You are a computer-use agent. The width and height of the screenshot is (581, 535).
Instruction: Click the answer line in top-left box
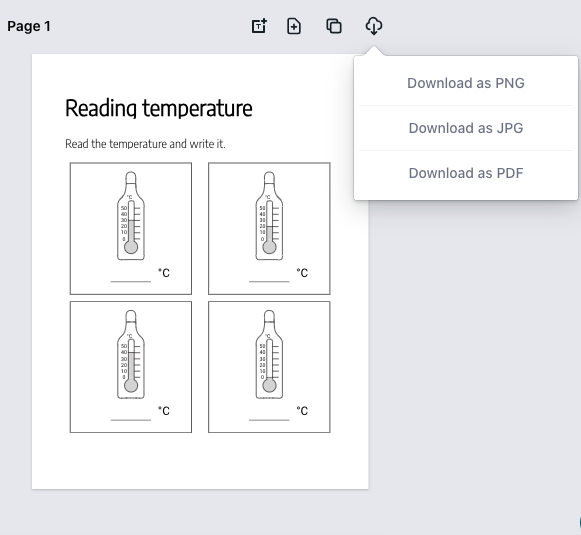click(131, 281)
